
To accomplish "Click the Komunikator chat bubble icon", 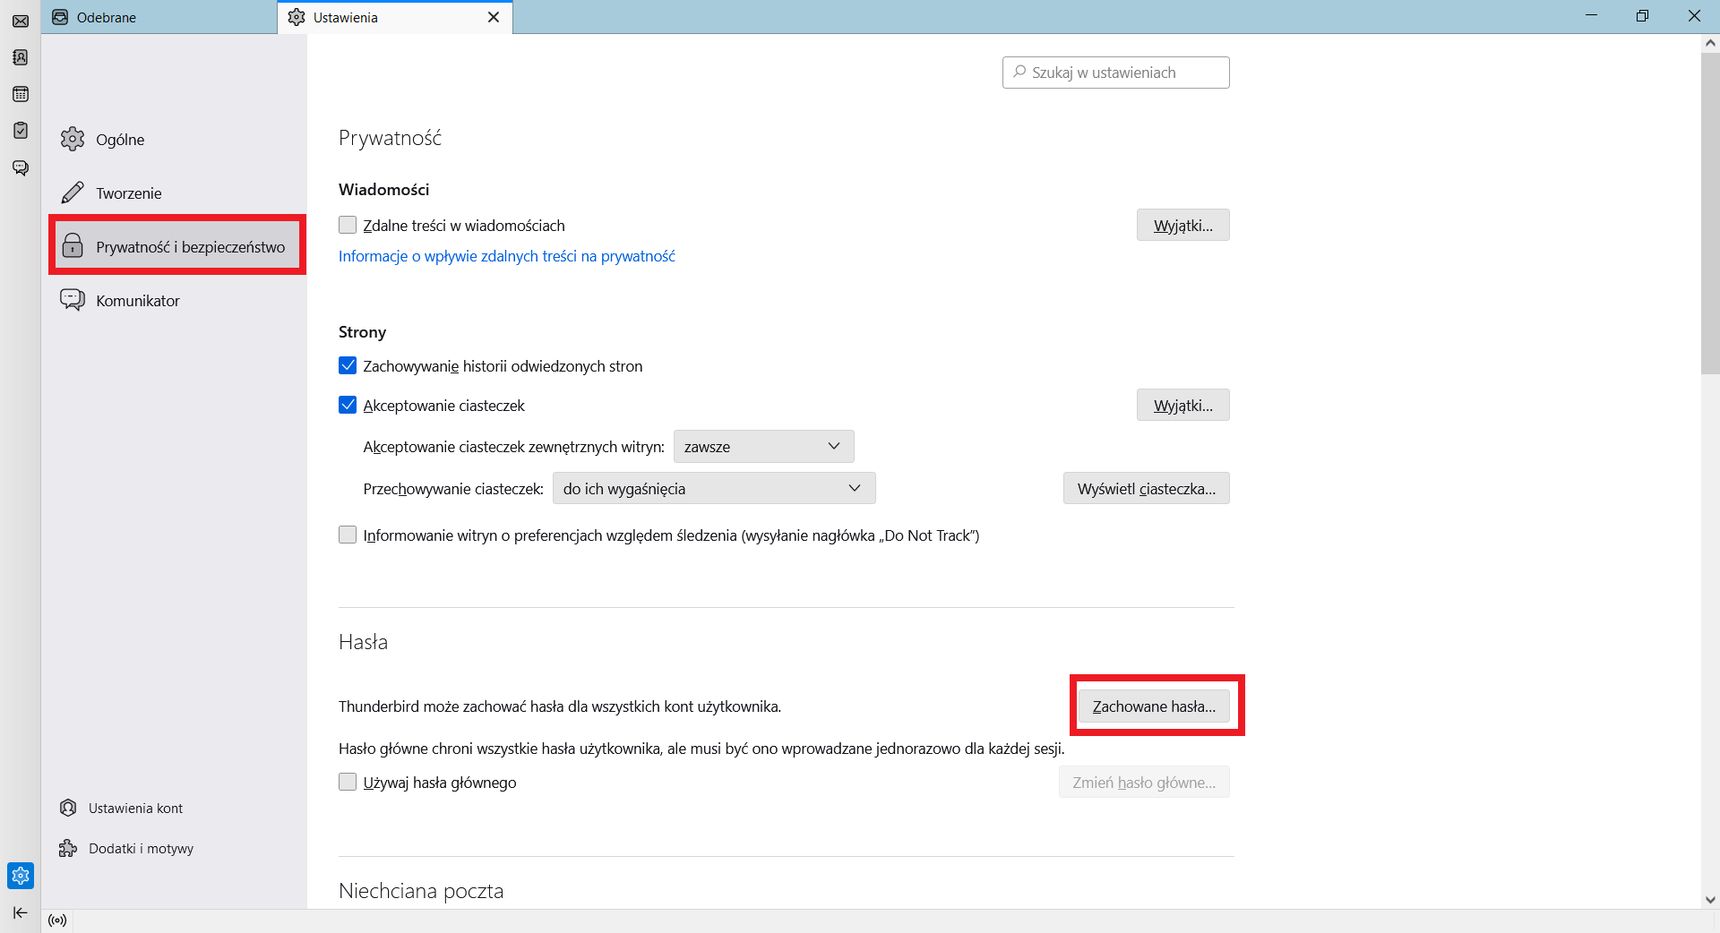I will coord(72,300).
